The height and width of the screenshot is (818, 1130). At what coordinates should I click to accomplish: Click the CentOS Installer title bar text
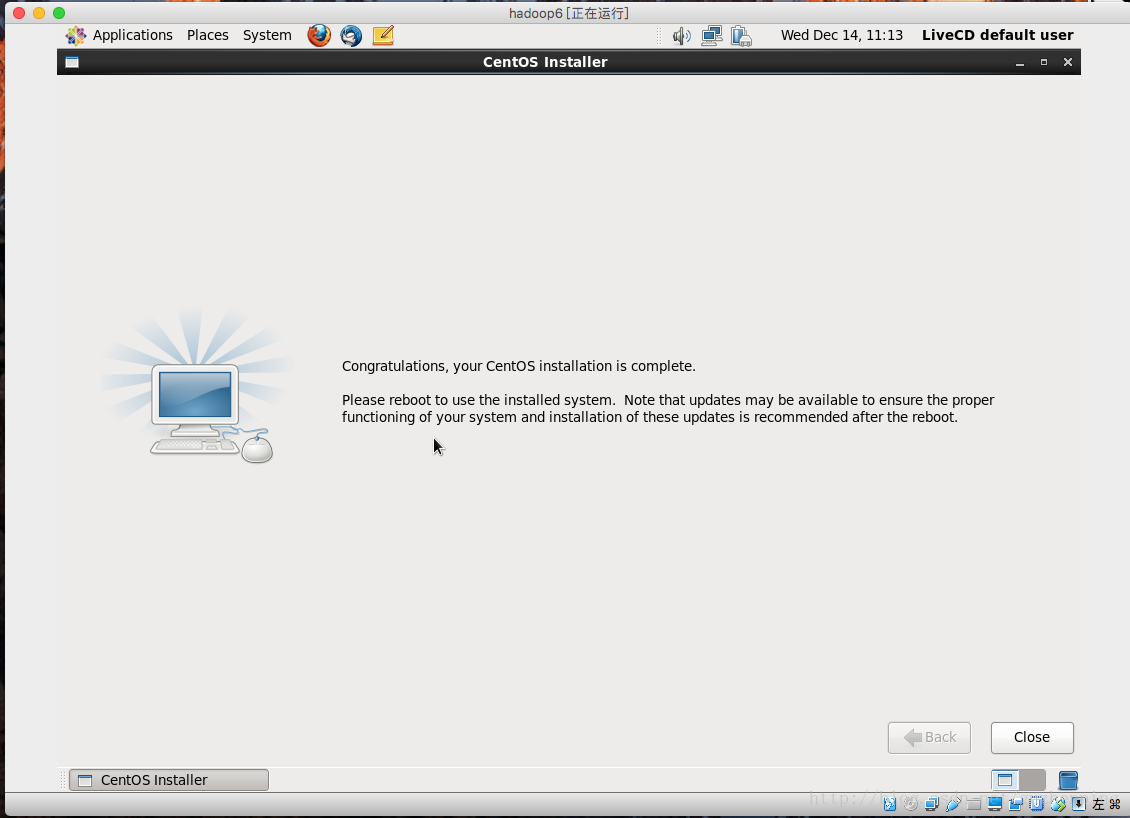click(545, 62)
